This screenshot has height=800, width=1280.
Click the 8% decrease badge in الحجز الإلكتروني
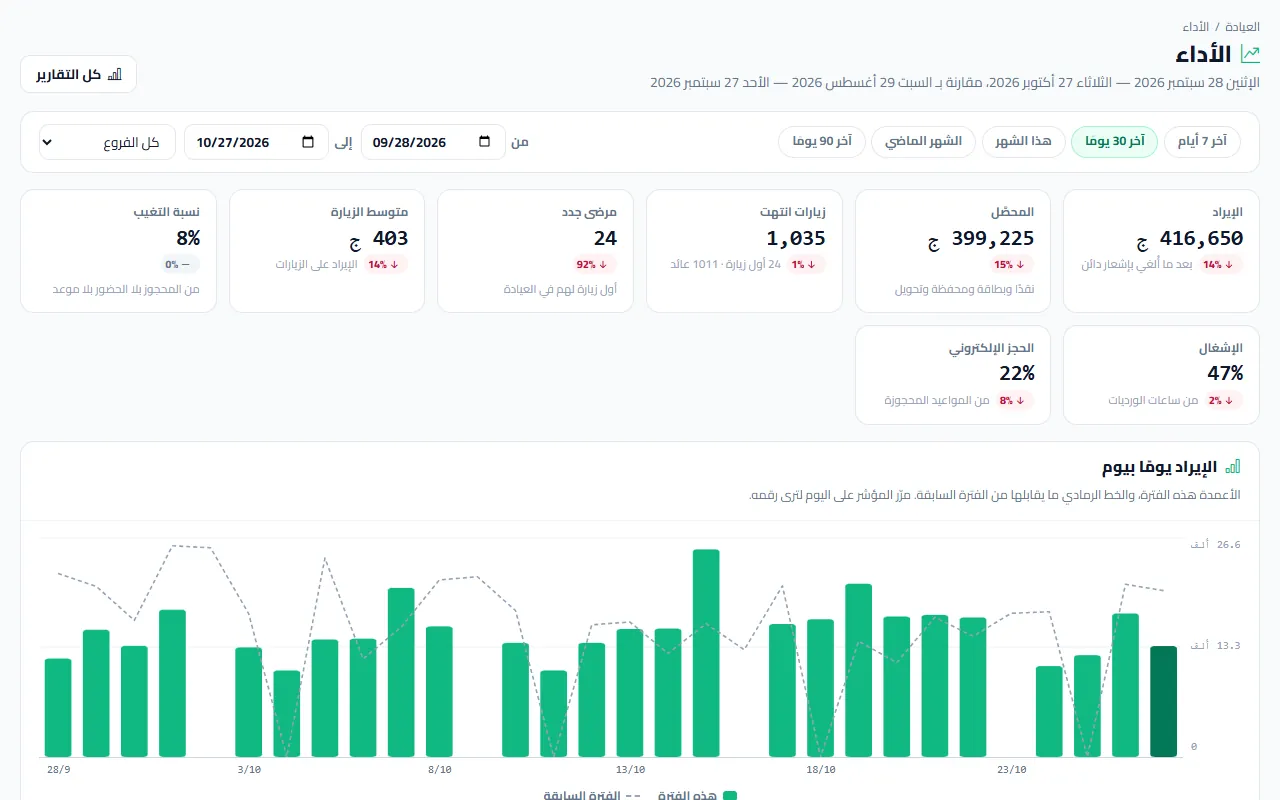coord(1014,400)
